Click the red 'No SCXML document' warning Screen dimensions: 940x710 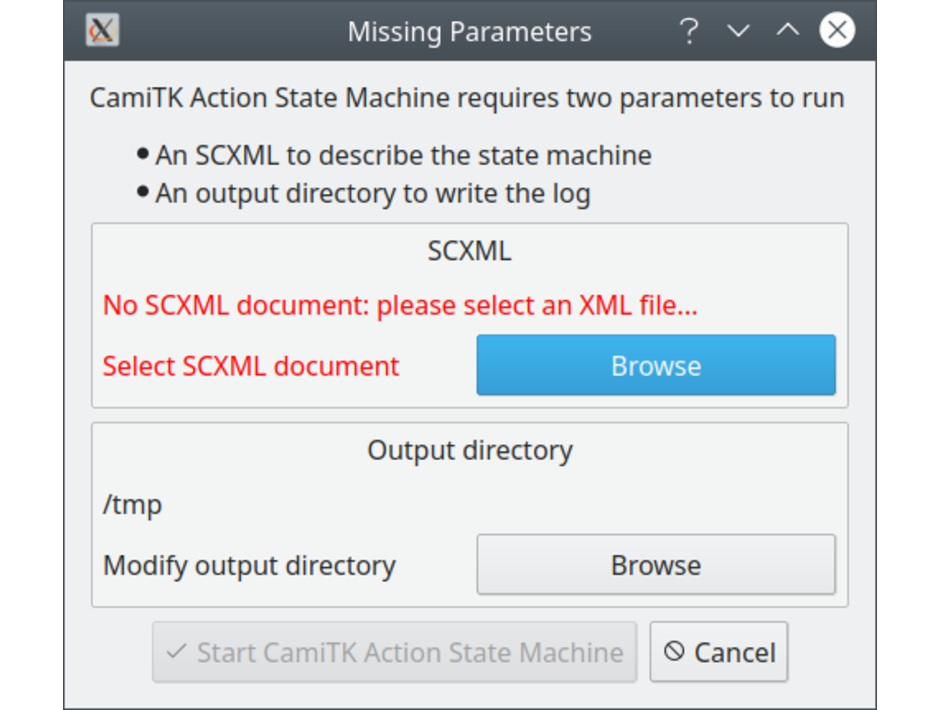pos(400,305)
